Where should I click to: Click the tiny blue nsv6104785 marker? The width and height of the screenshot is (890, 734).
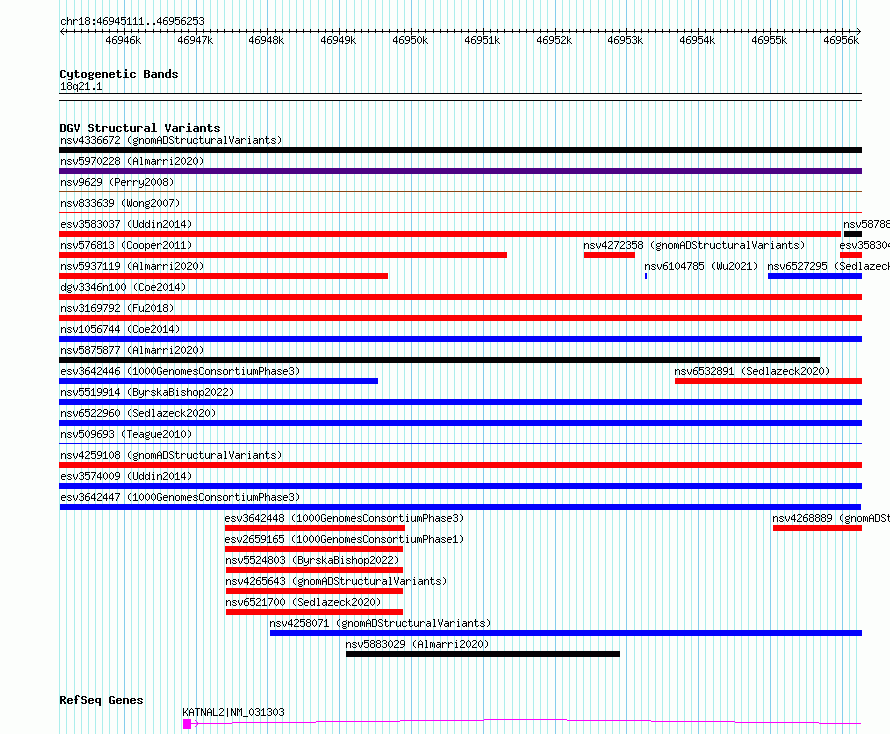646,276
